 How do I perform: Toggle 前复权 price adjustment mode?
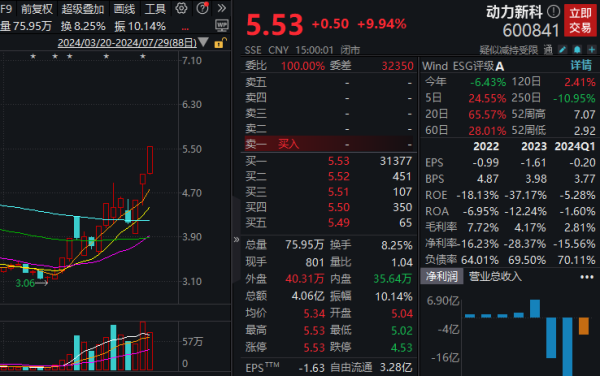pyautogui.click(x=37, y=8)
